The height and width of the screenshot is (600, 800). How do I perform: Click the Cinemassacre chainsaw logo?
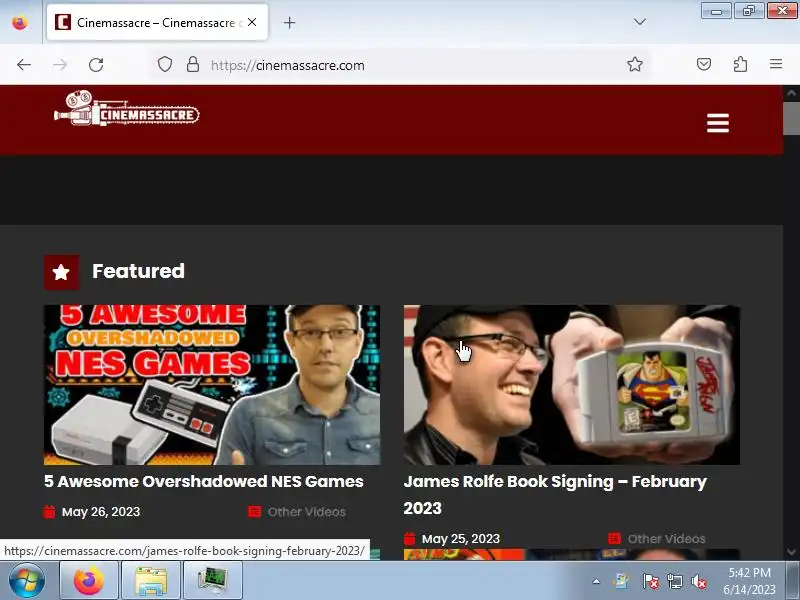pos(127,108)
